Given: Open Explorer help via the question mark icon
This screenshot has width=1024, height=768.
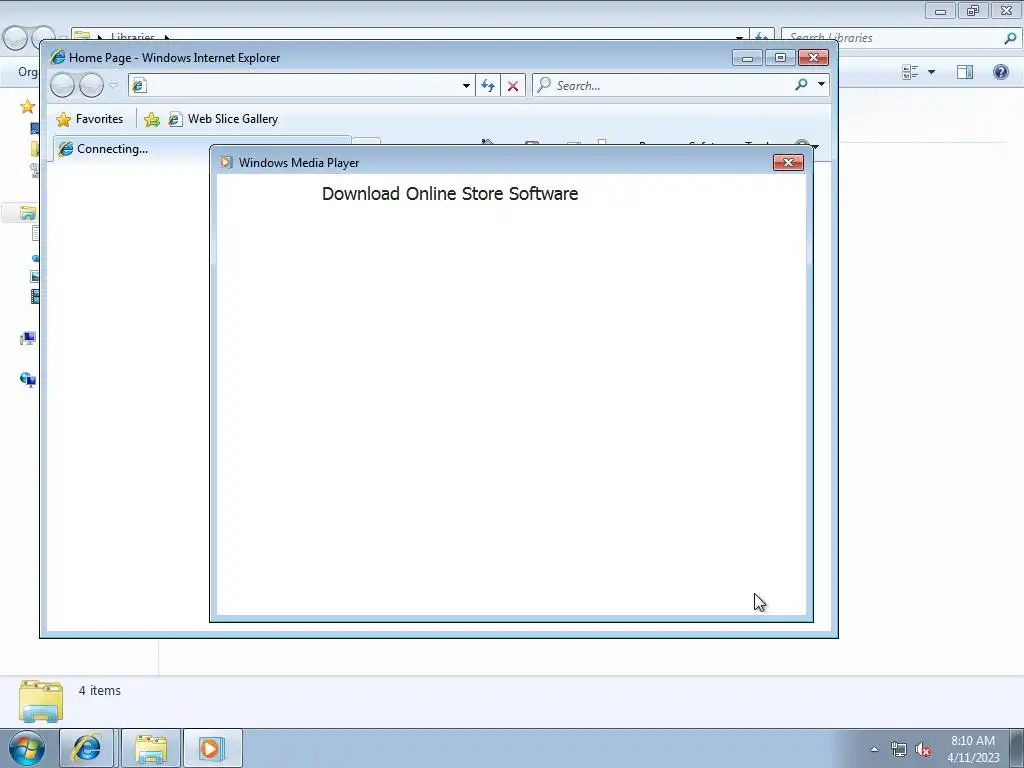Looking at the screenshot, I should pos(1000,72).
